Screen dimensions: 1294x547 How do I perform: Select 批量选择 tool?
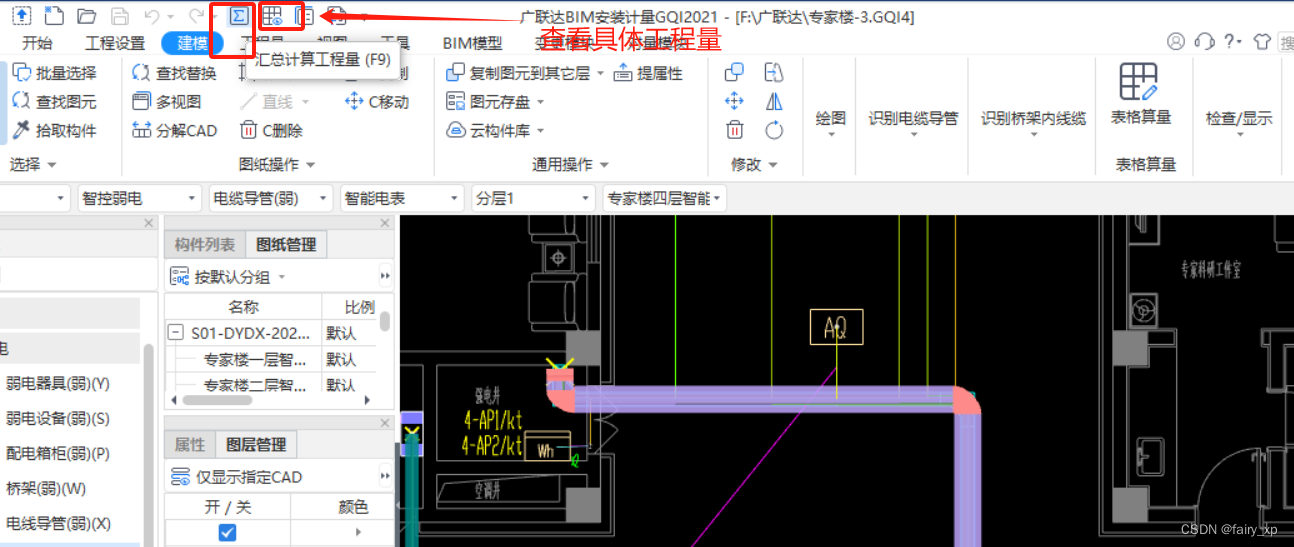pos(55,73)
